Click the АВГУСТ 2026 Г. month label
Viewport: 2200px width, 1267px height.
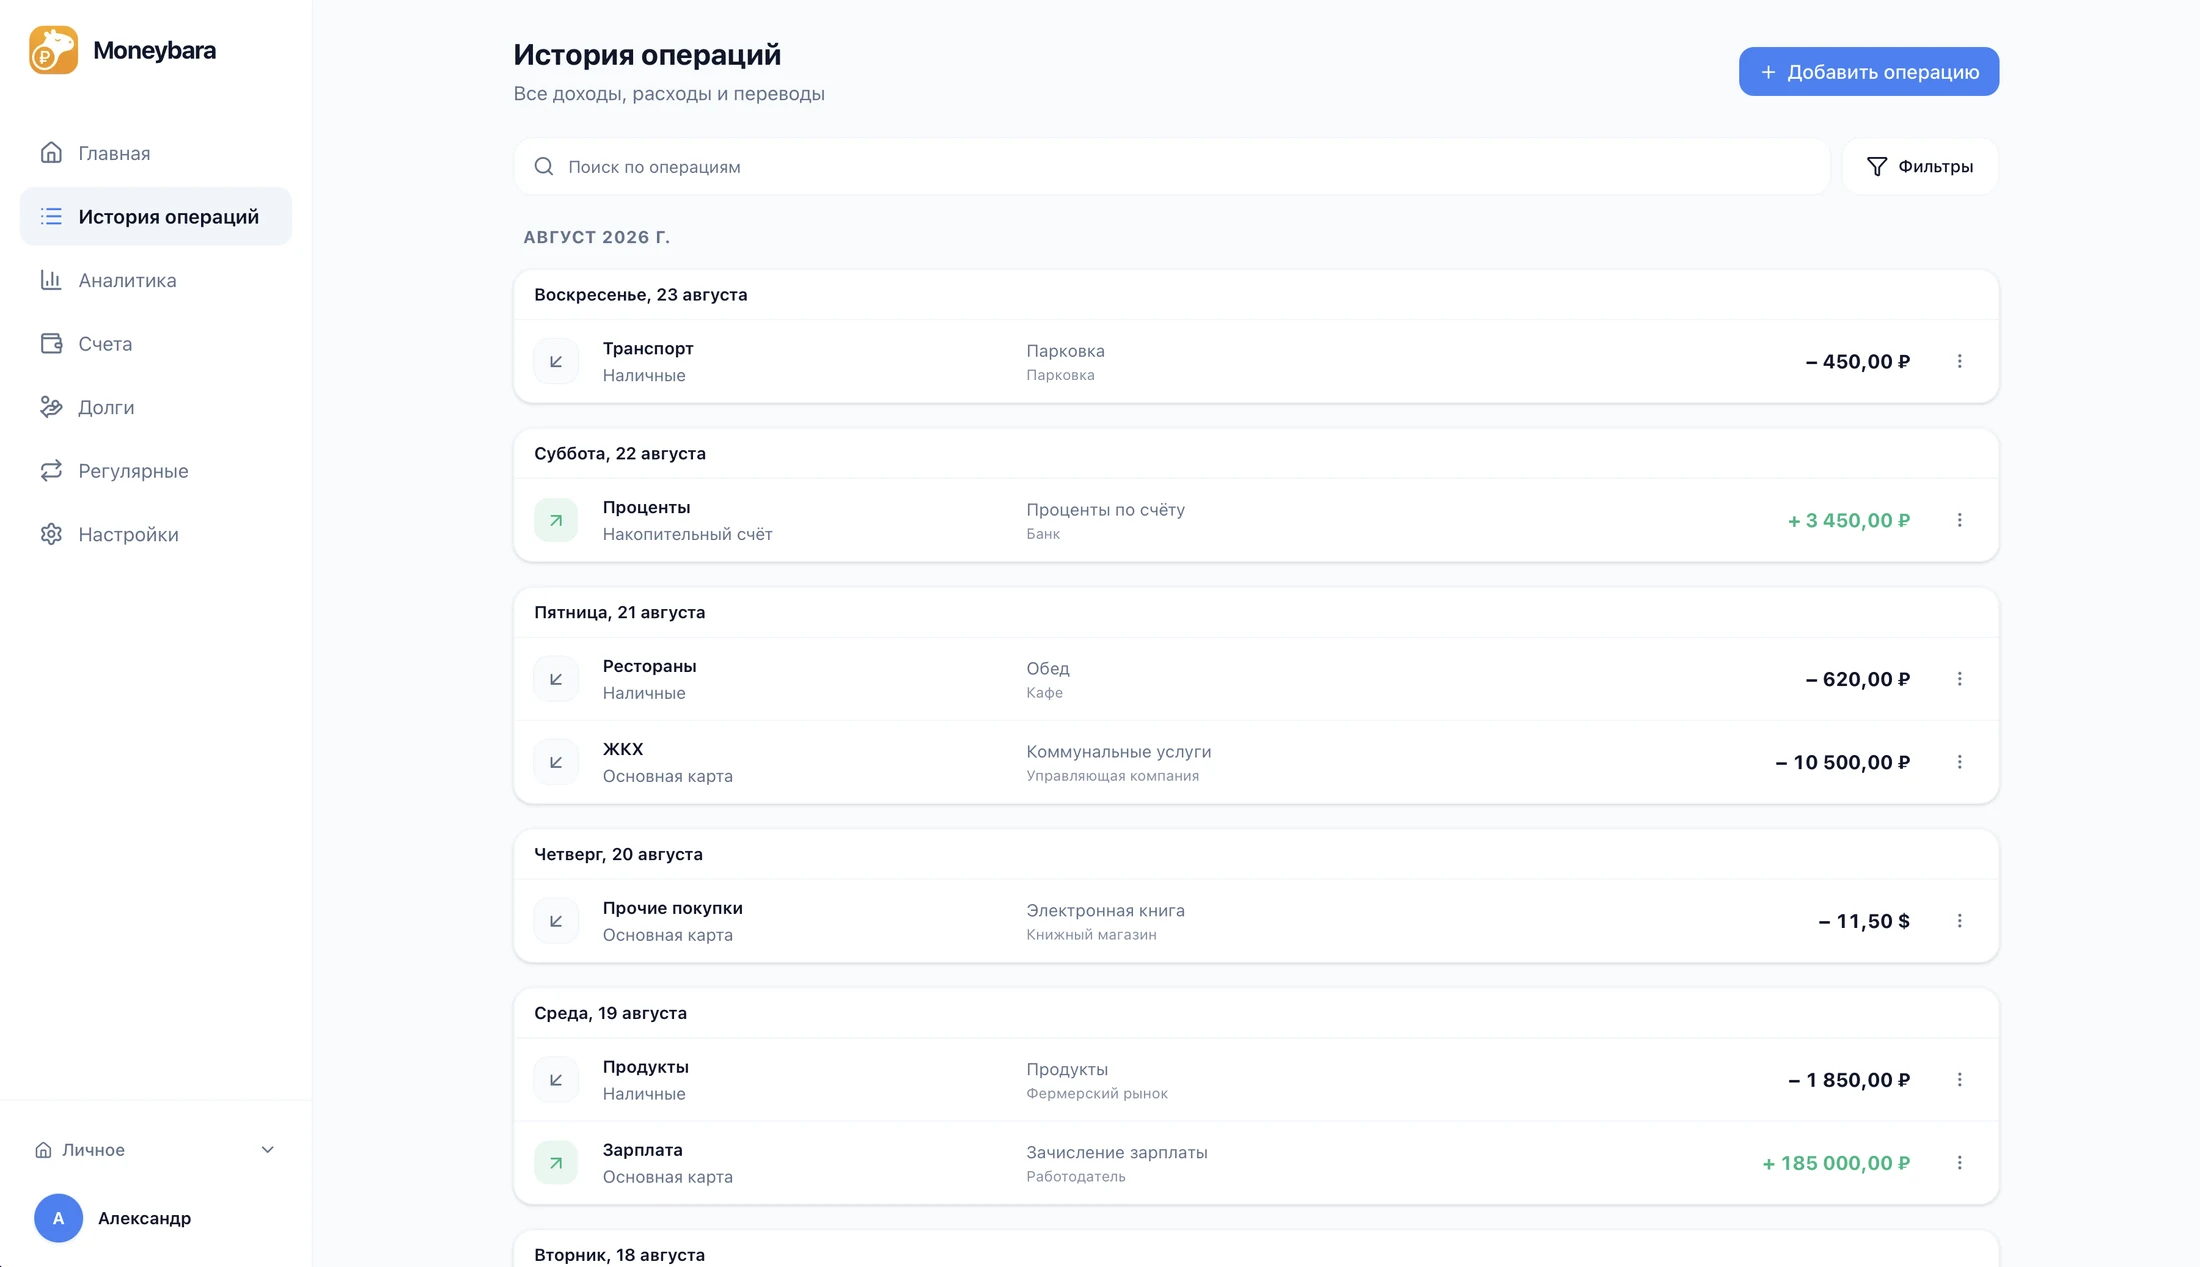tap(597, 237)
